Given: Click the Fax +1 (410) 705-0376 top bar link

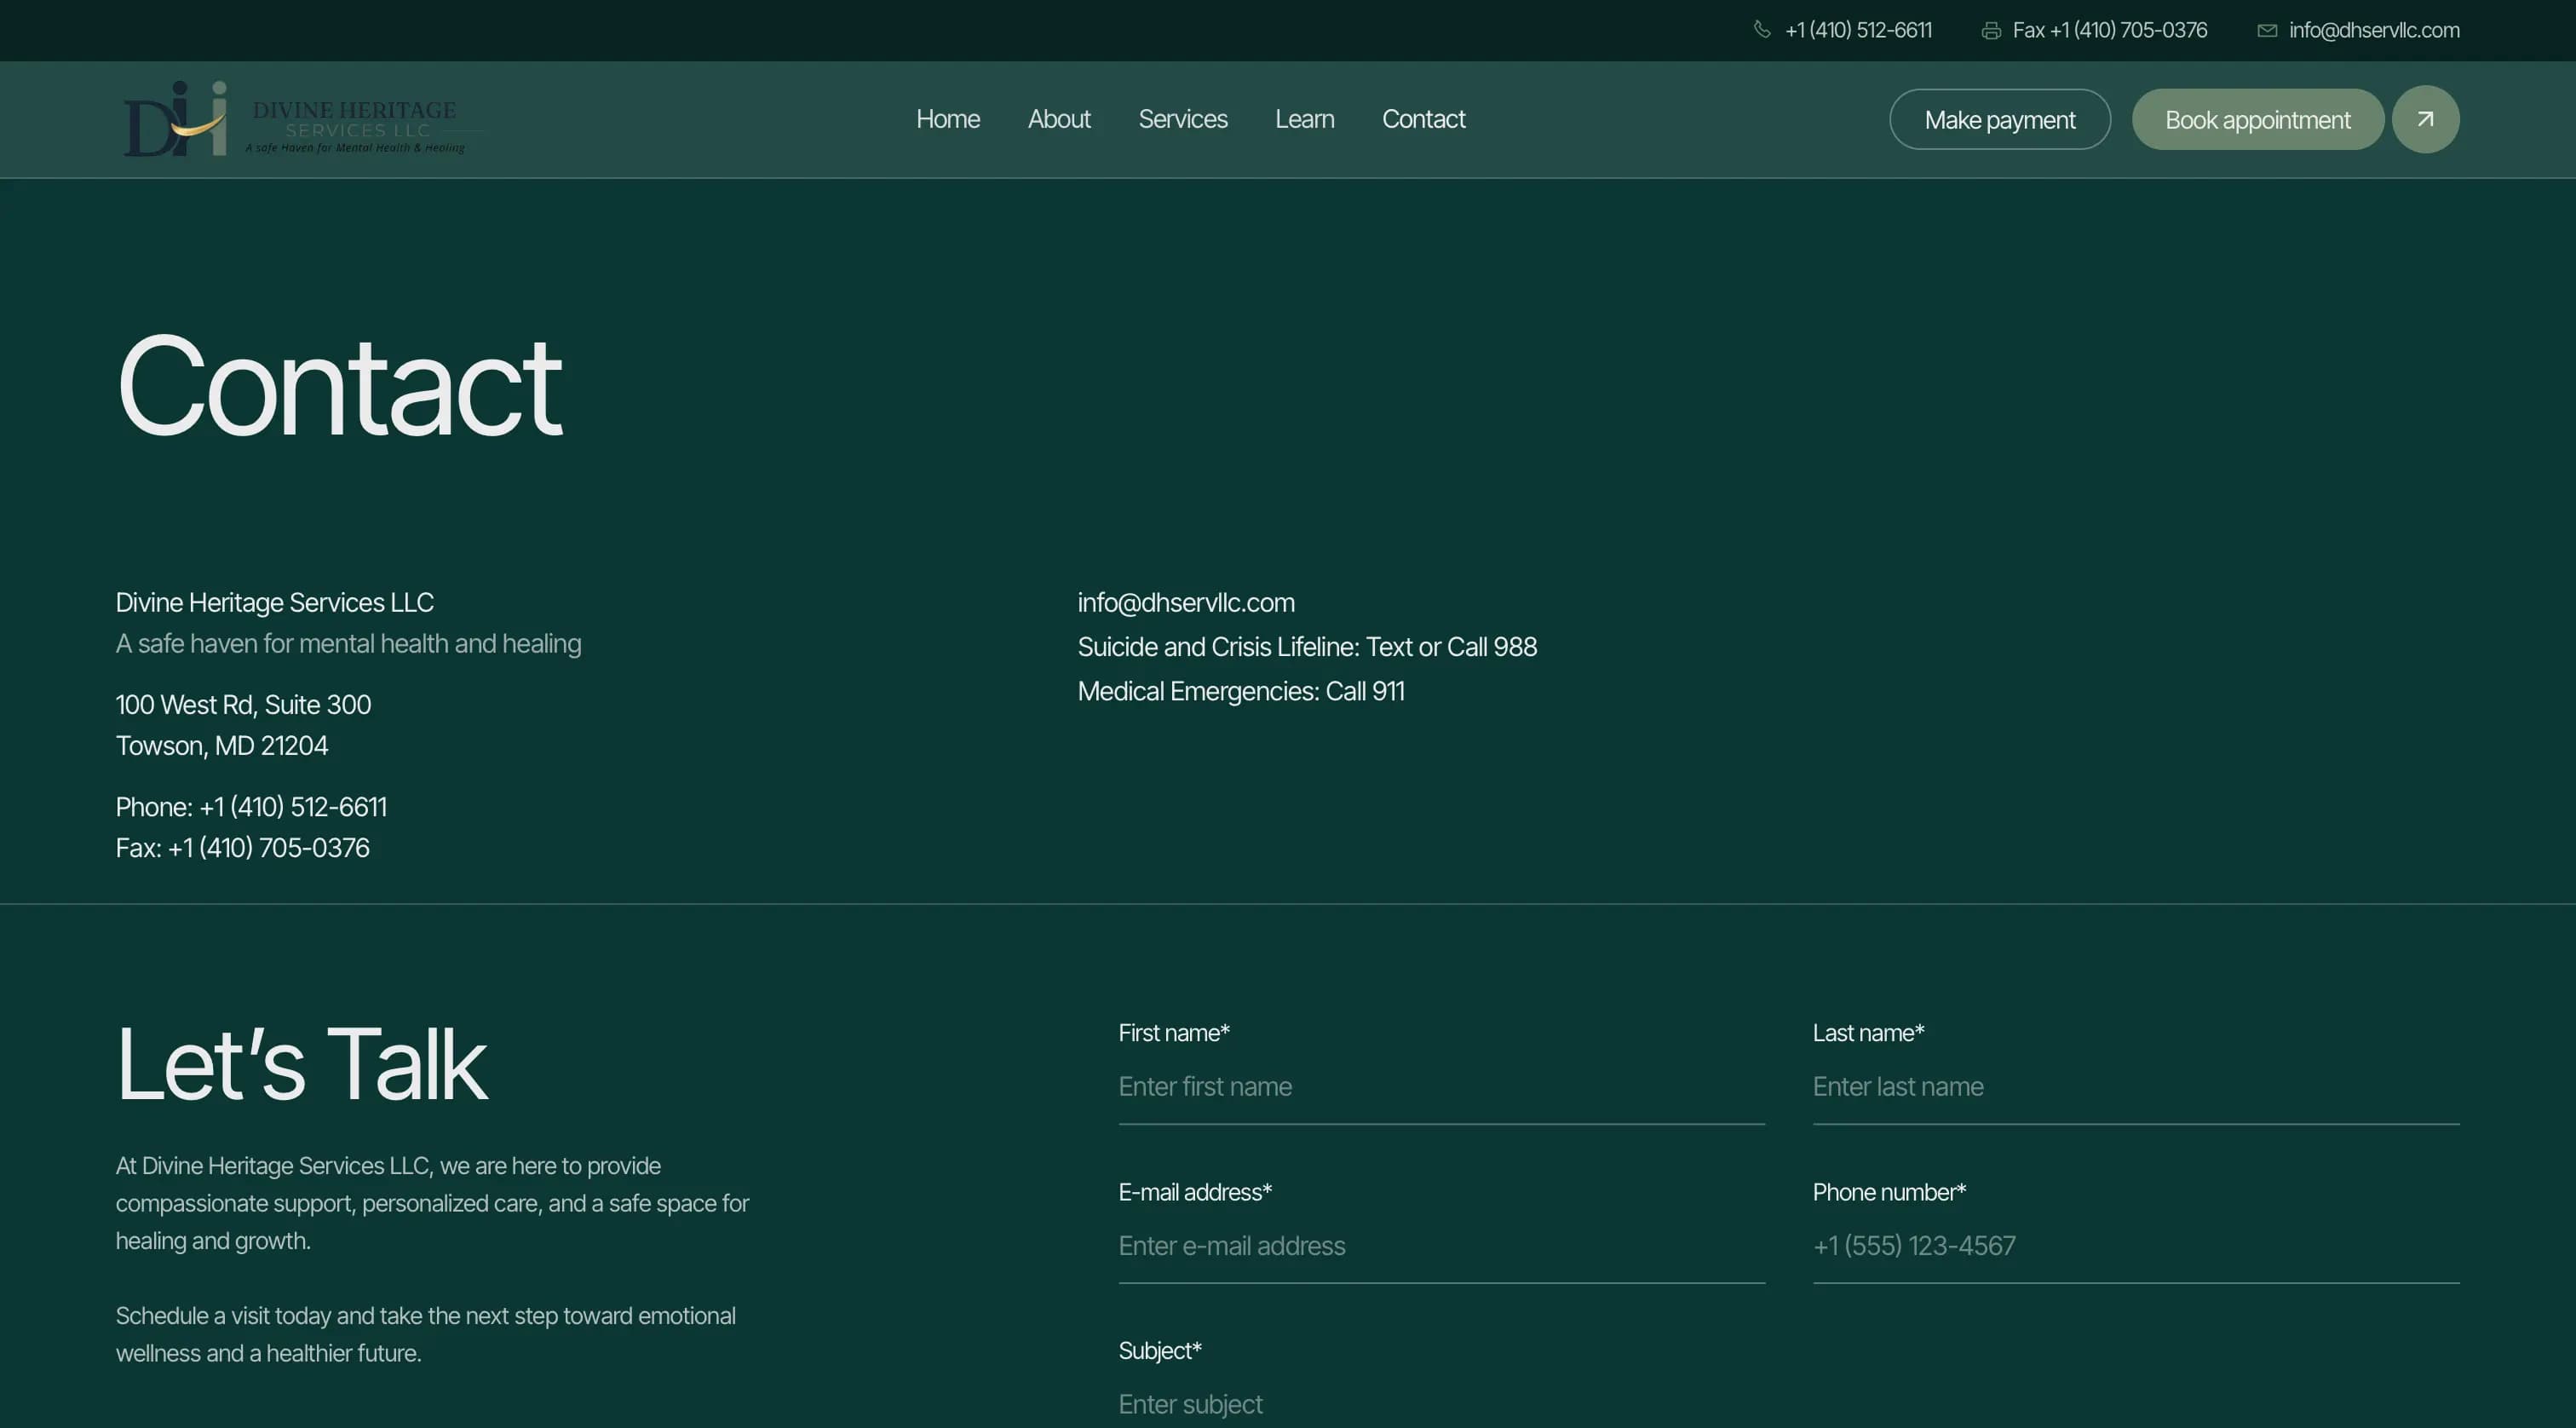Looking at the screenshot, I should coord(2110,31).
